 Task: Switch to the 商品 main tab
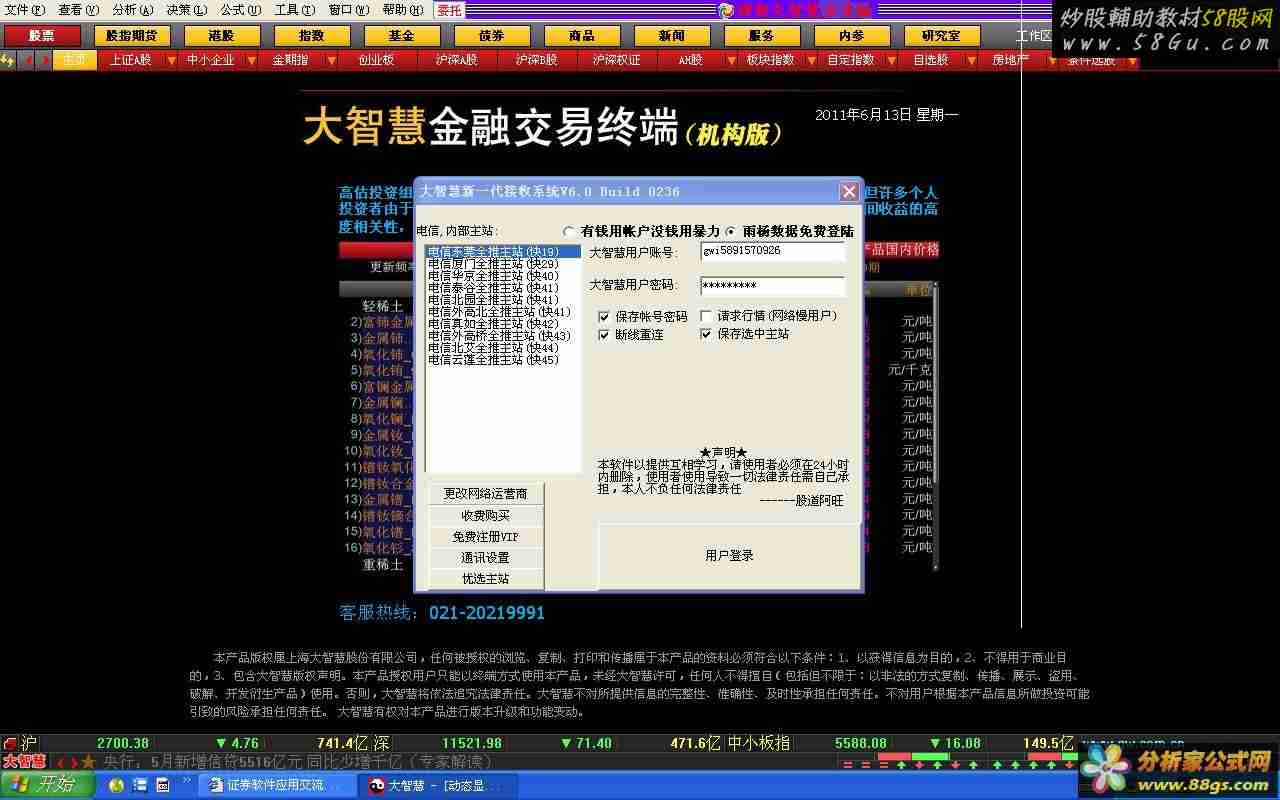tap(582, 36)
